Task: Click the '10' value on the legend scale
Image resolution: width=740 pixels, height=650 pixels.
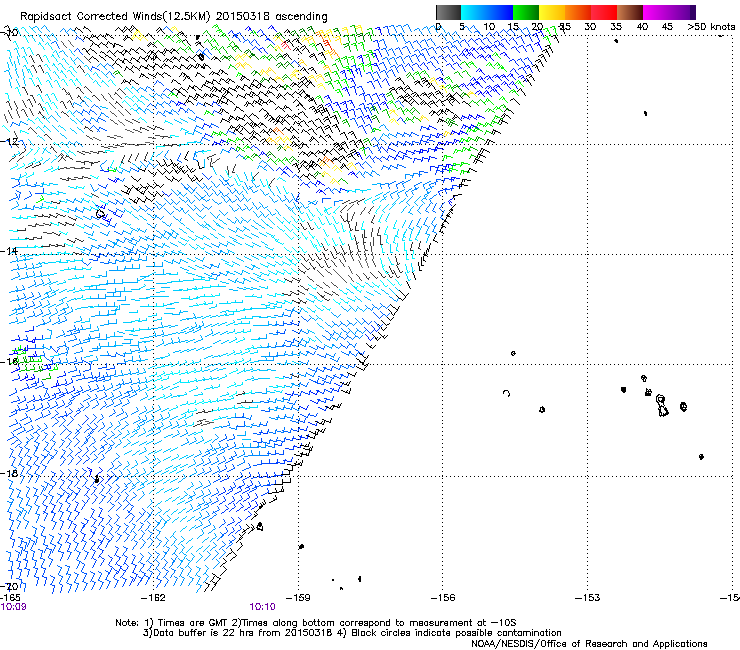Action: (x=489, y=27)
